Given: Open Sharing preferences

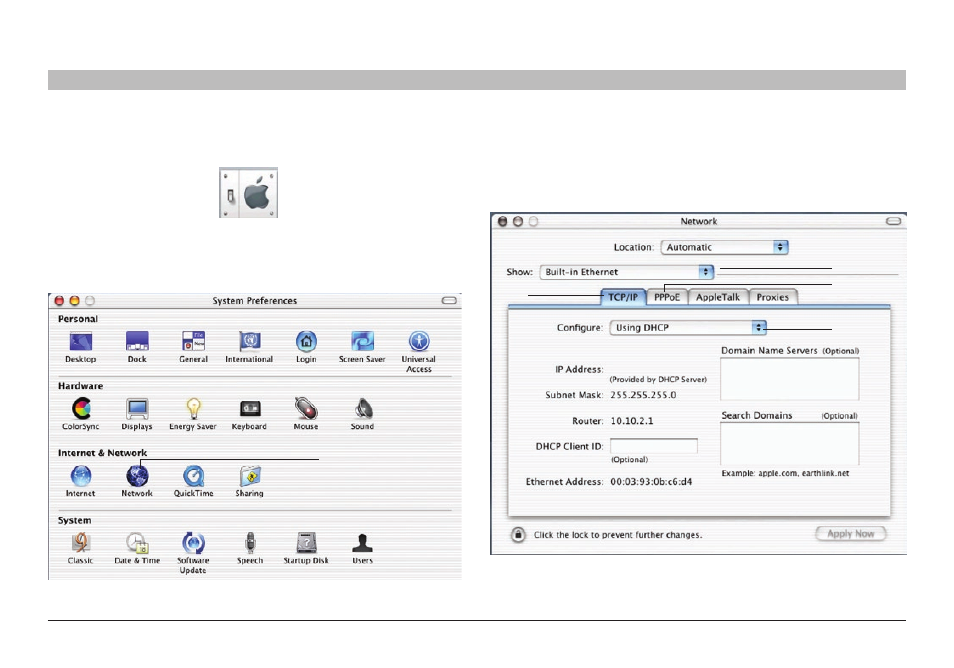Looking at the screenshot, I should click(250, 476).
